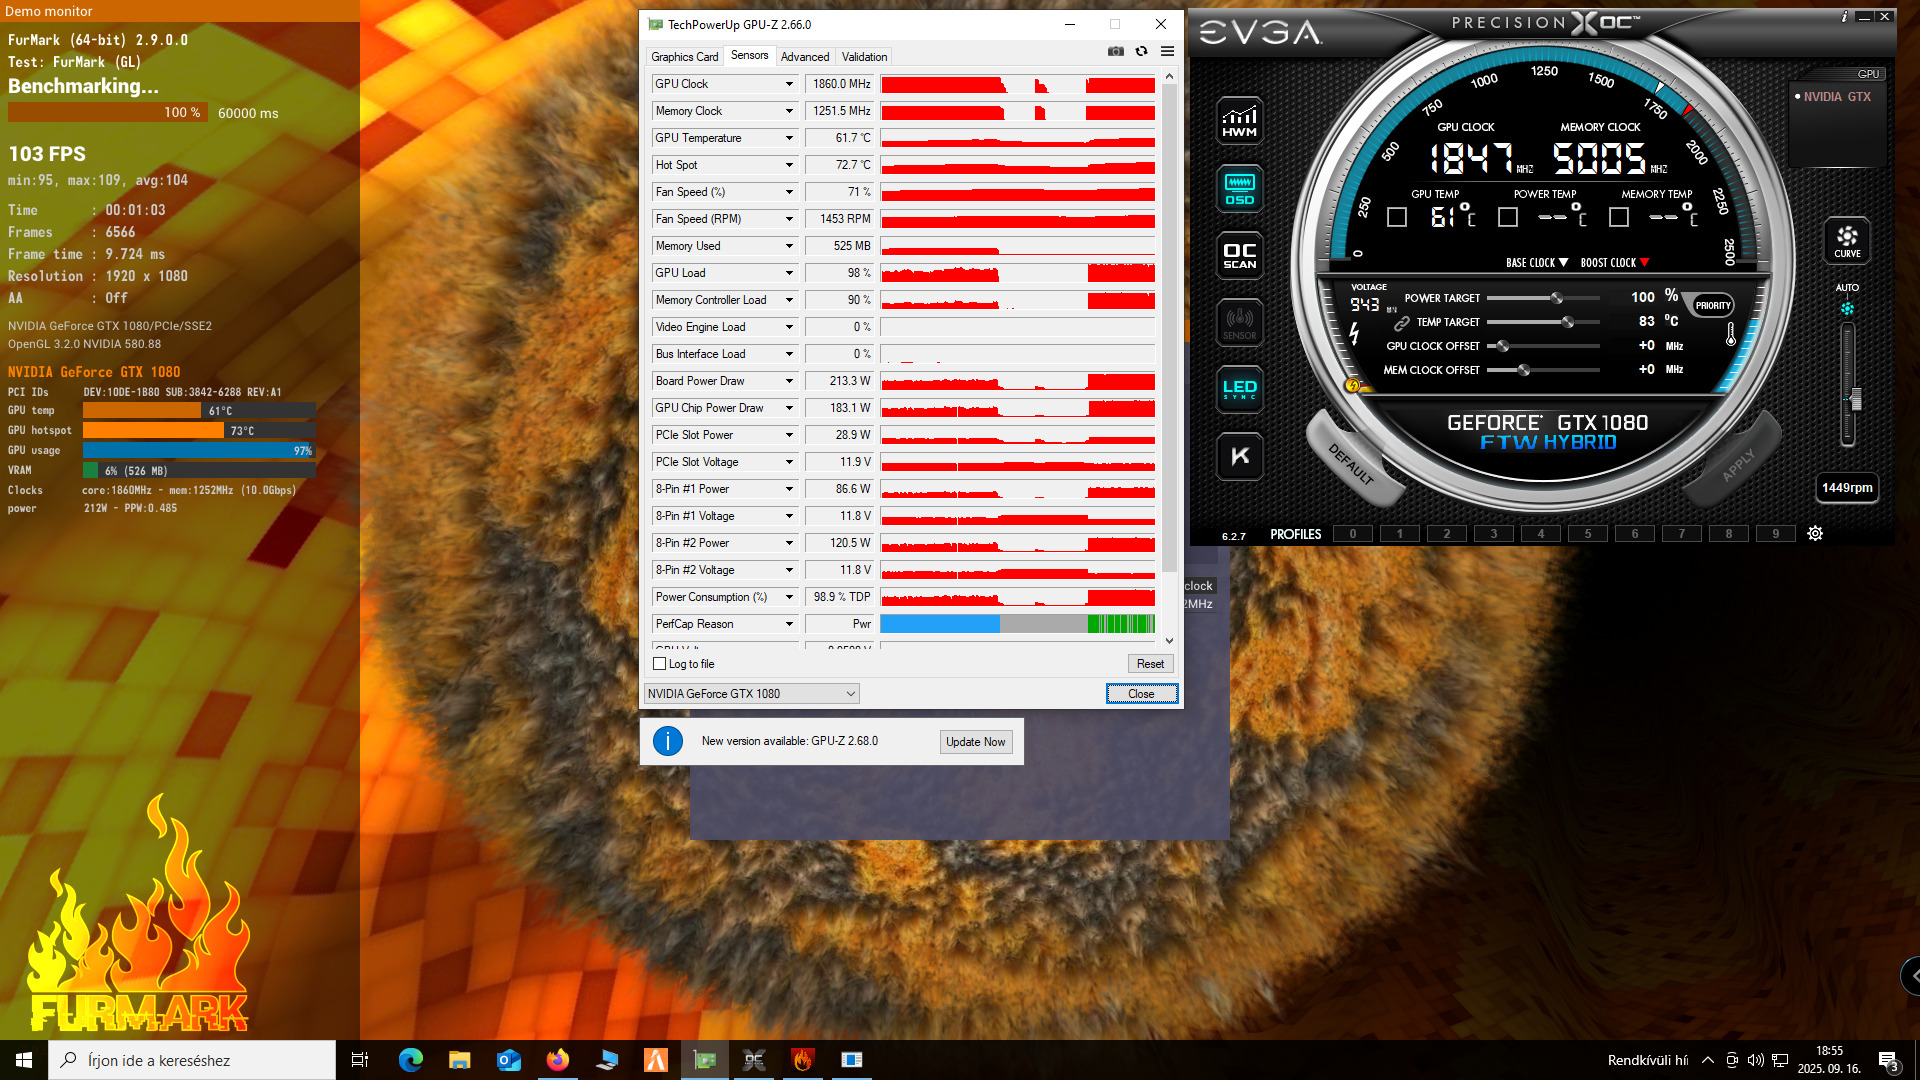The height and width of the screenshot is (1080, 1920).
Task: Open the LED Sync panel
Action: [x=1239, y=389]
